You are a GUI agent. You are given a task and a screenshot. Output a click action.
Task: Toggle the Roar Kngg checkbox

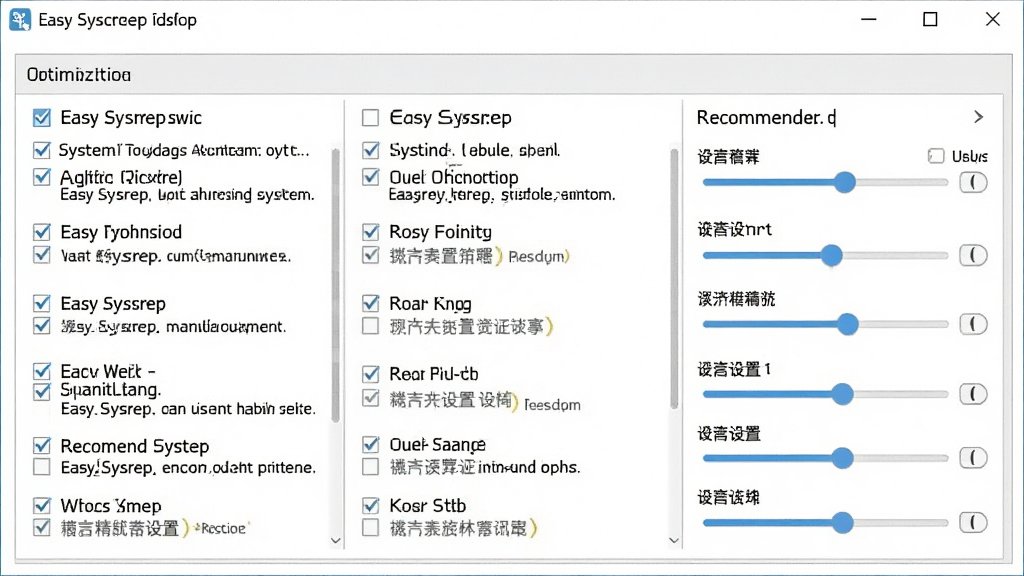point(370,303)
